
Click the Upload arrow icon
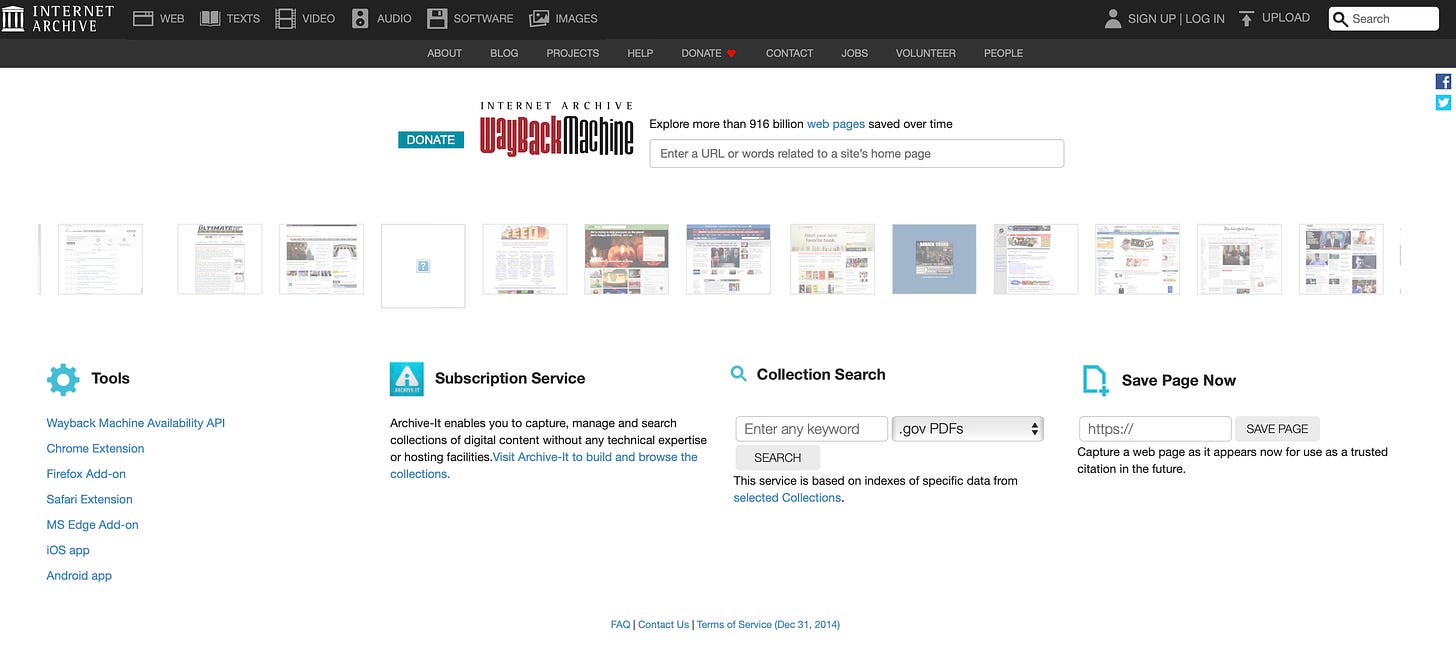(x=1246, y=18)
